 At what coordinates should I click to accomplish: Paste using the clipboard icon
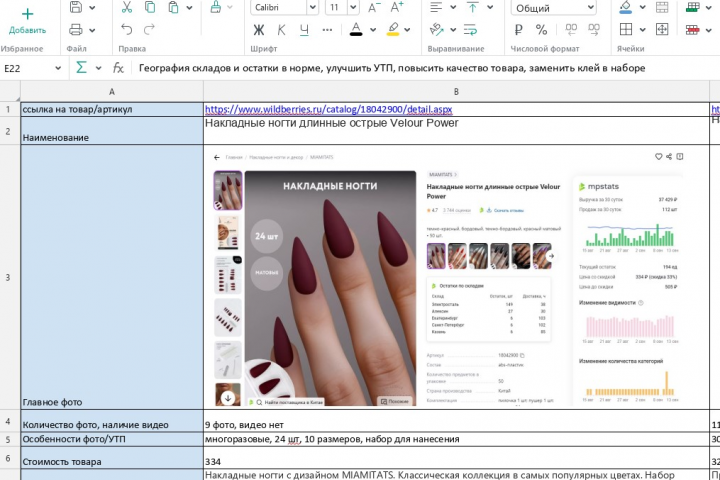pos(173,7)
